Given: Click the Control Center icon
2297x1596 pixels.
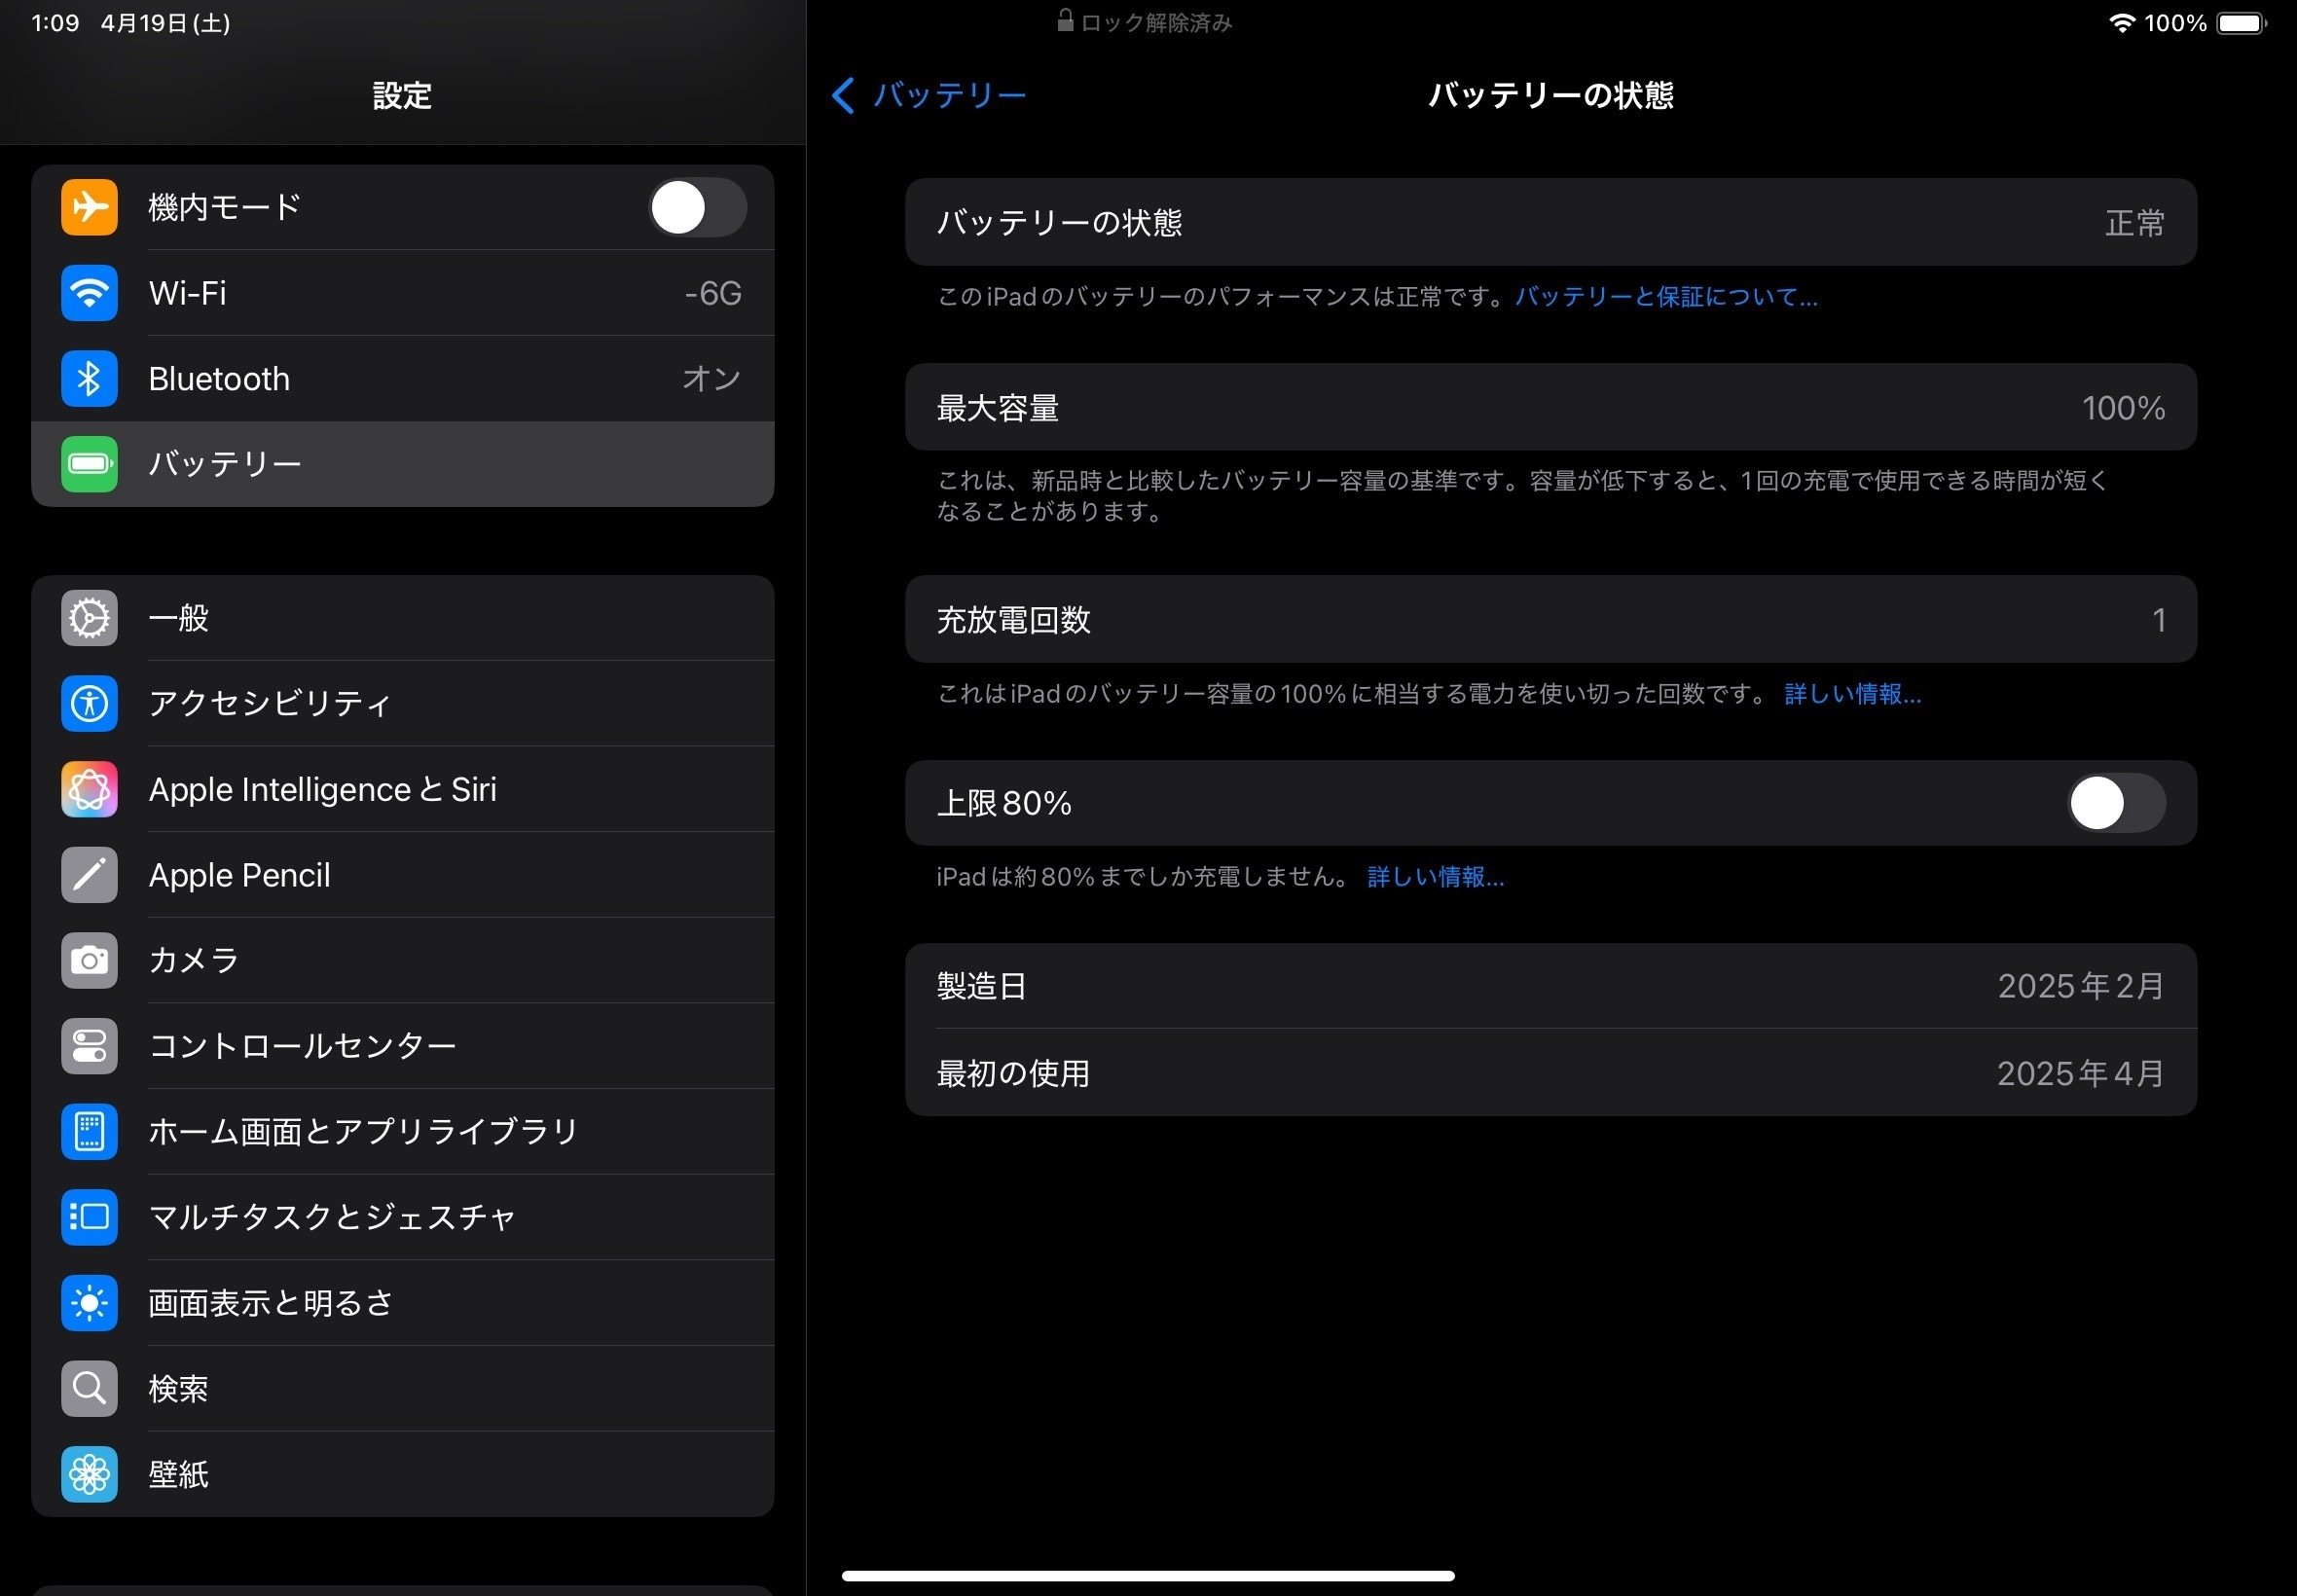Looking at the screenshot, I should 89,1045.
